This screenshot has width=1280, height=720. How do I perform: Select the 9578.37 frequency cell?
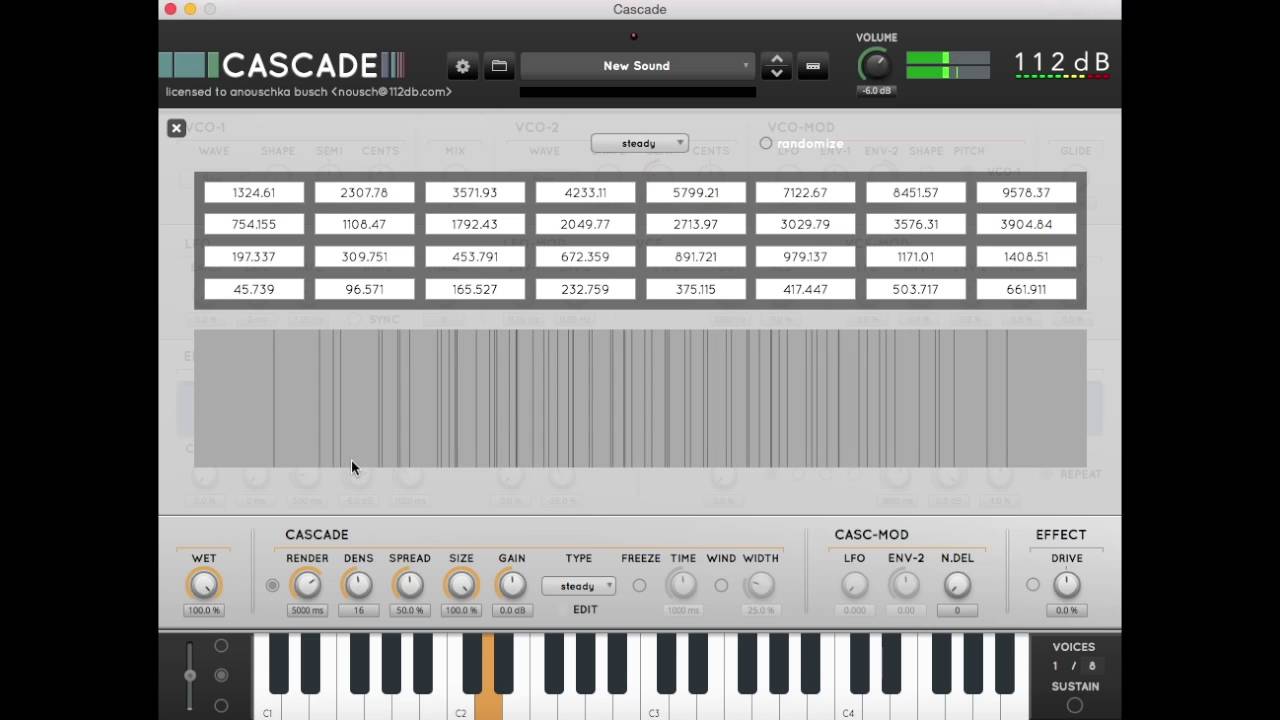point(1026,192)
